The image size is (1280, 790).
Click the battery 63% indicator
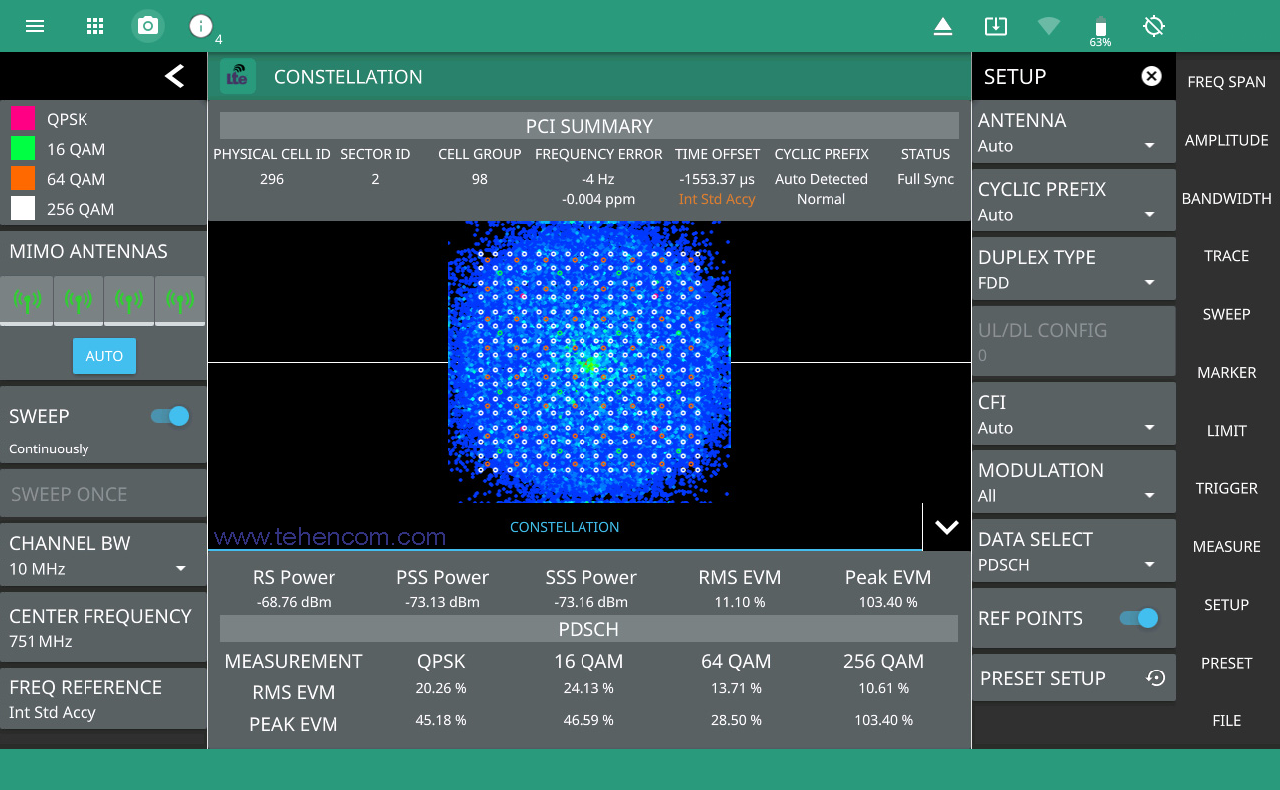1100,31
